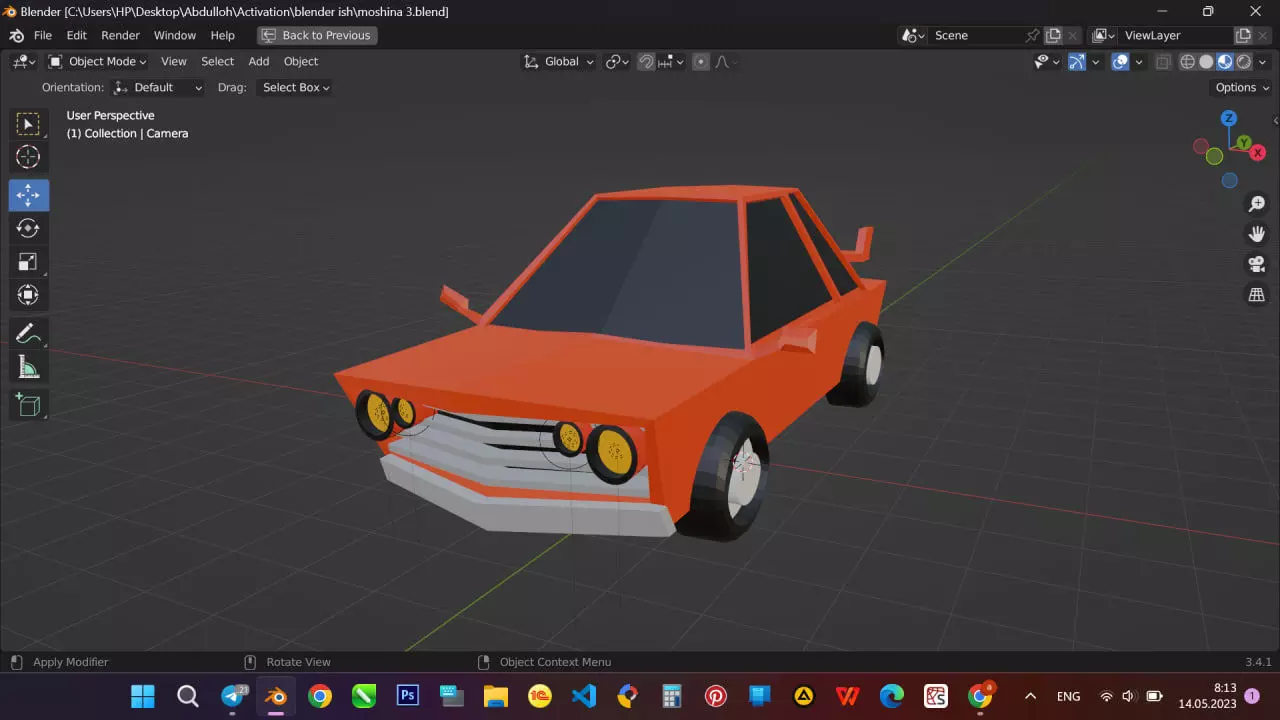Show hidden tray icons chevron
Image resolution: width=1280 pixels, height=720 pixels.
(1030, 696)
